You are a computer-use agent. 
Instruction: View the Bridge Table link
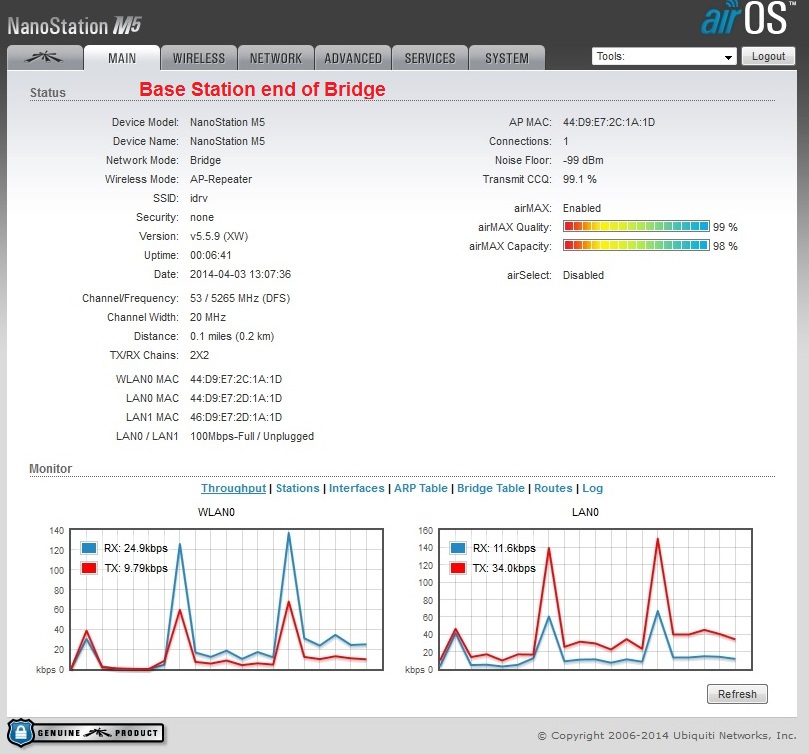click(x=490, y=488)
